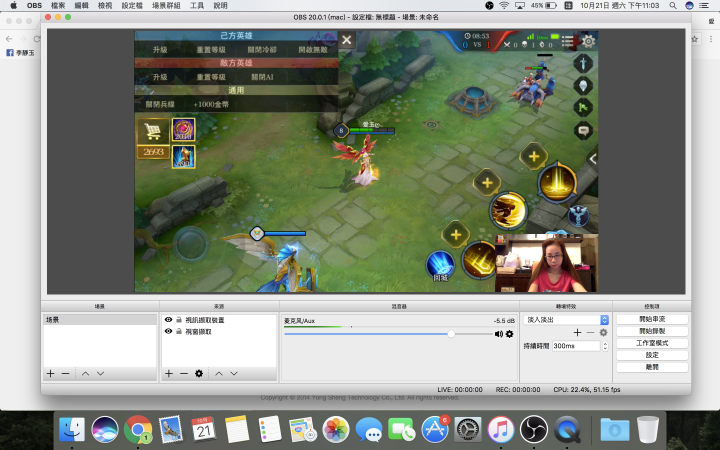
Task: Open the 場景群組 menu
Action: 166,6
